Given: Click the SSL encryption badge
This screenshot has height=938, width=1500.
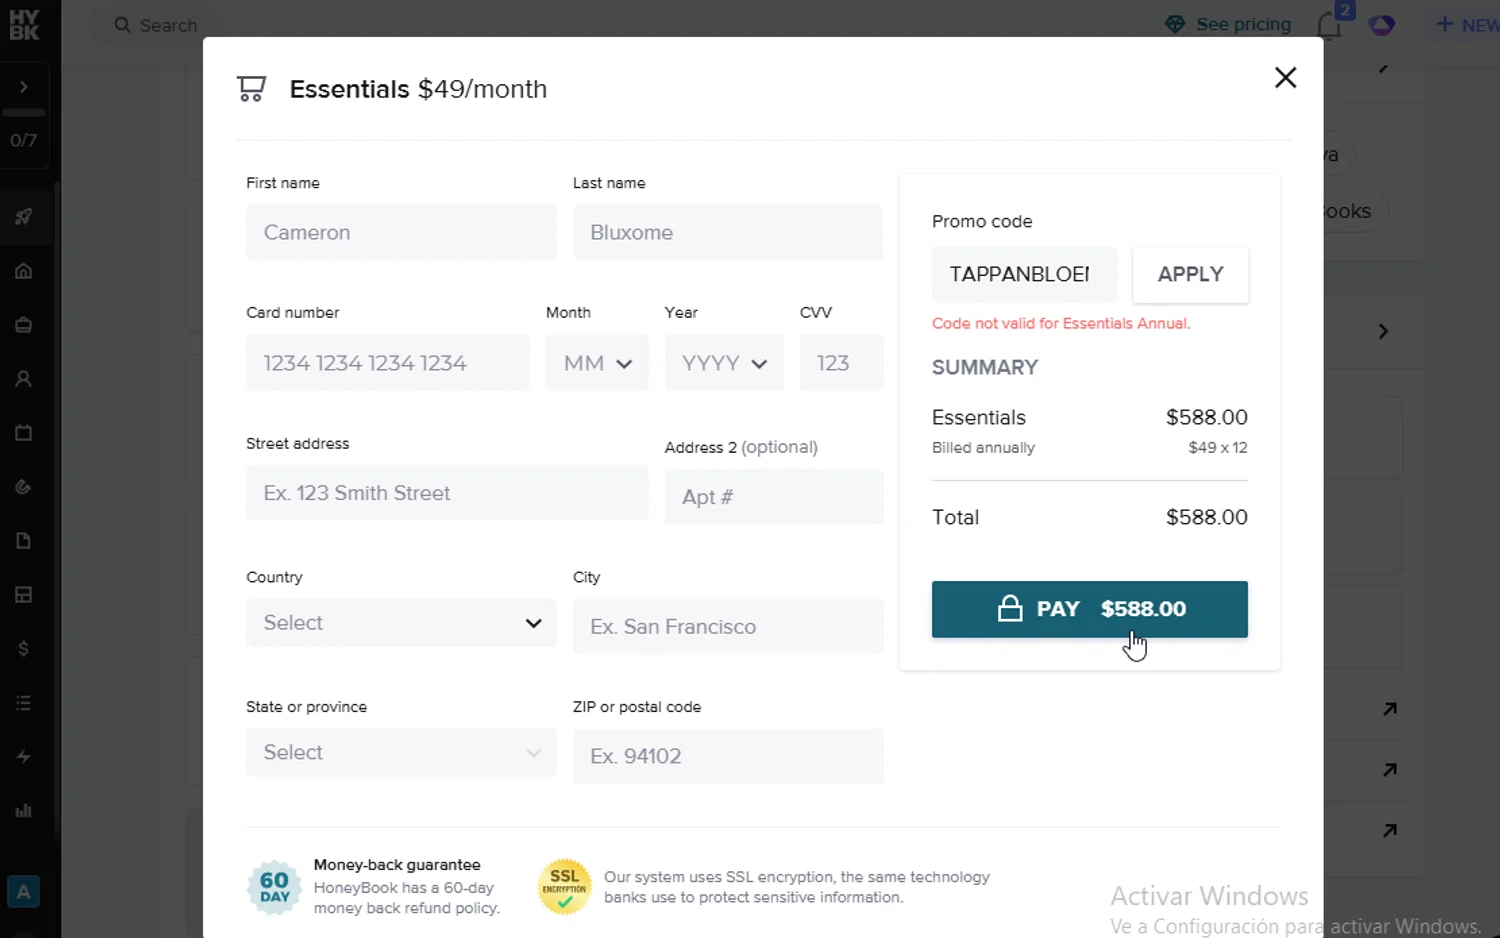Looking at the screenshot, I should pyautogui.click(x=565, y=887).
